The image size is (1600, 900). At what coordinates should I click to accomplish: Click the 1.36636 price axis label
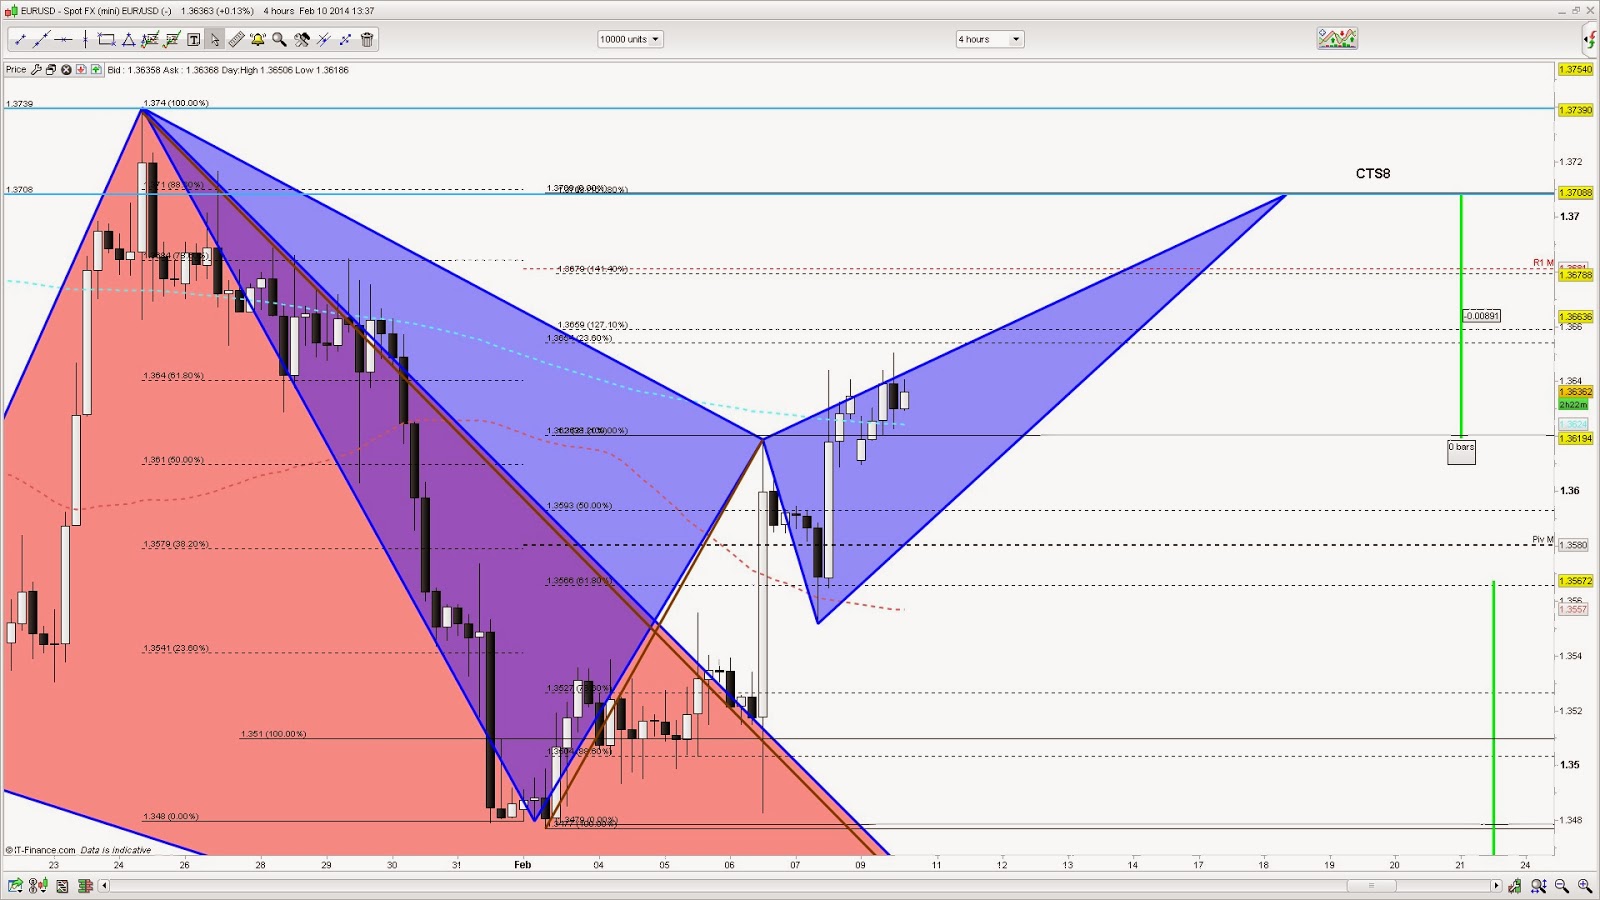(1575, 317)
